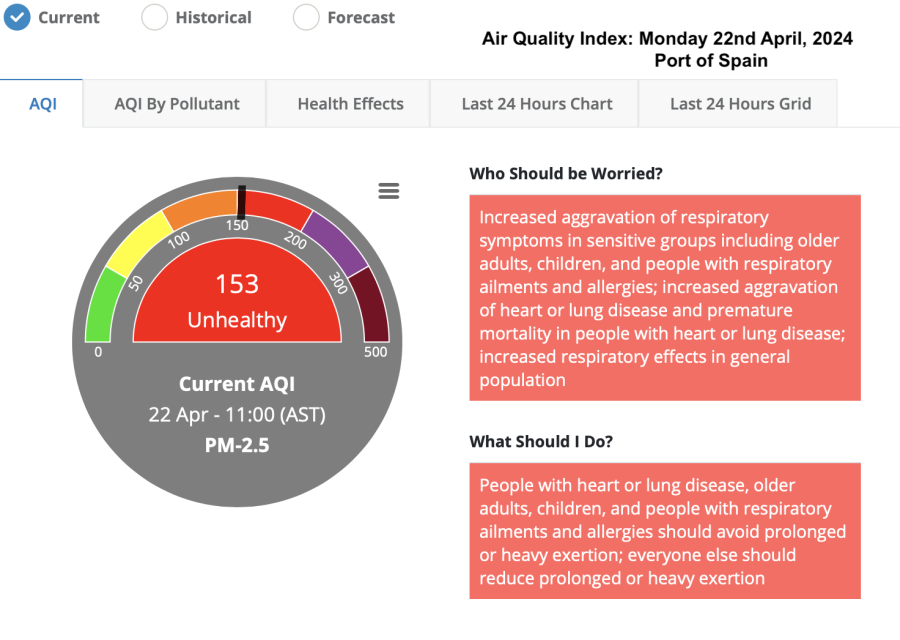Select the Forecast radio option
The height and width of the screenshot is (640, 900).
(307, 17)
